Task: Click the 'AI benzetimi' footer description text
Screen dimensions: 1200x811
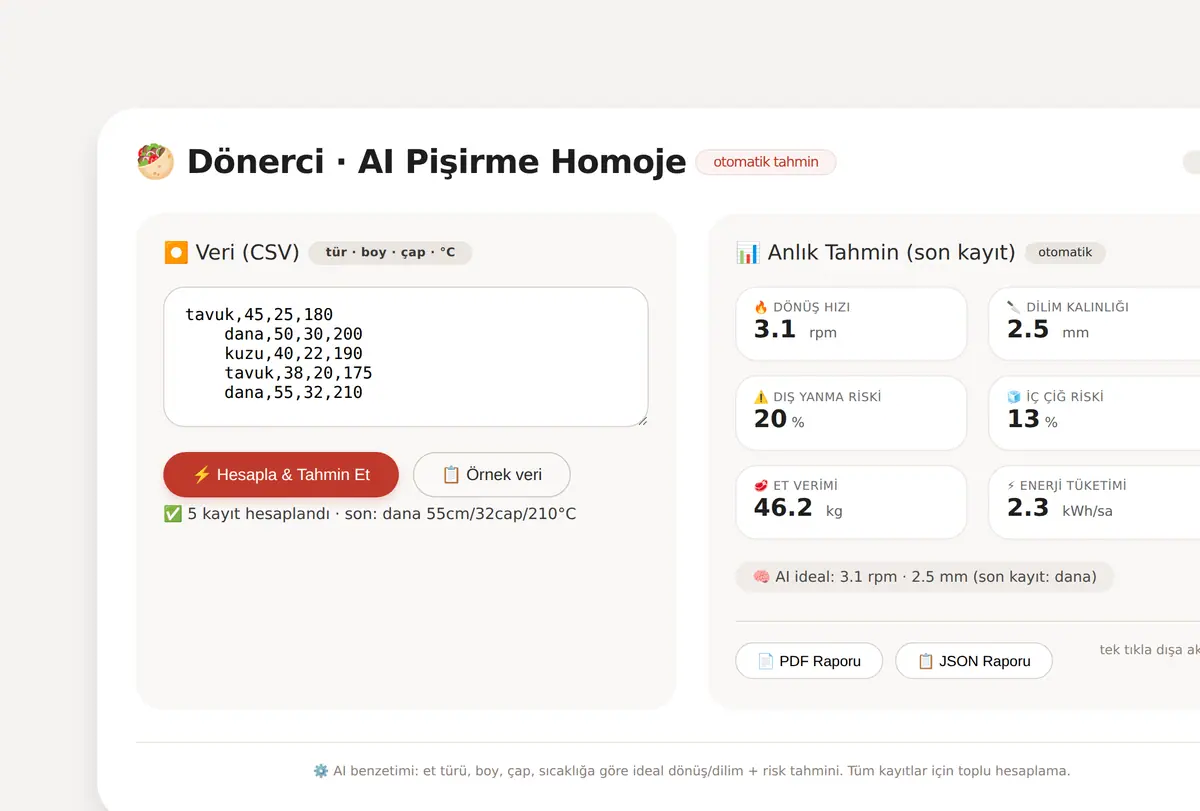Action: coord(692,771)
